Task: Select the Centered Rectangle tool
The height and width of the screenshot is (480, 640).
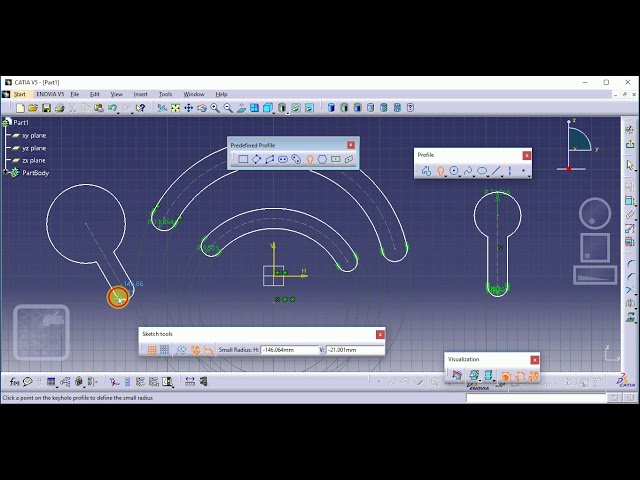Action: 336,159
